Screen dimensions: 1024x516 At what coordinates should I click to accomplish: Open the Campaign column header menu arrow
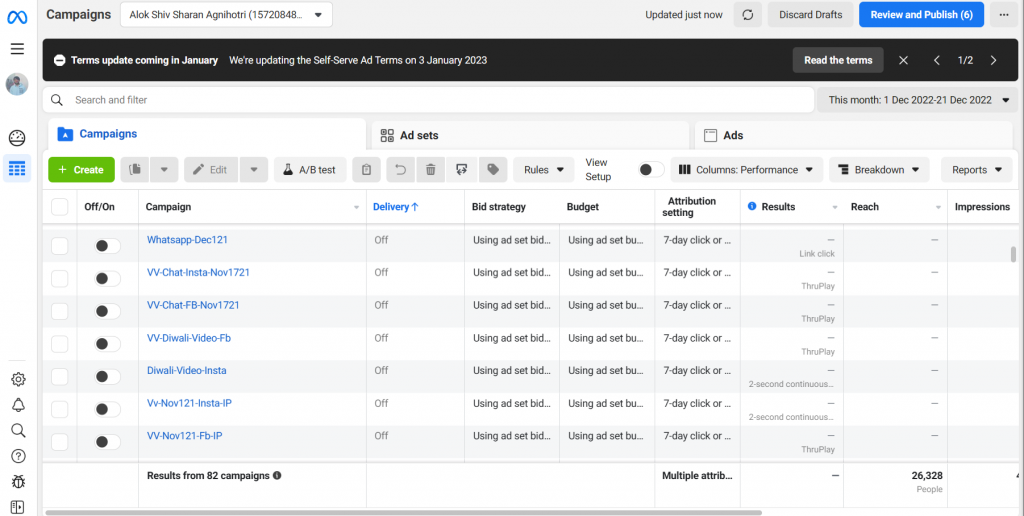point(357,207)
